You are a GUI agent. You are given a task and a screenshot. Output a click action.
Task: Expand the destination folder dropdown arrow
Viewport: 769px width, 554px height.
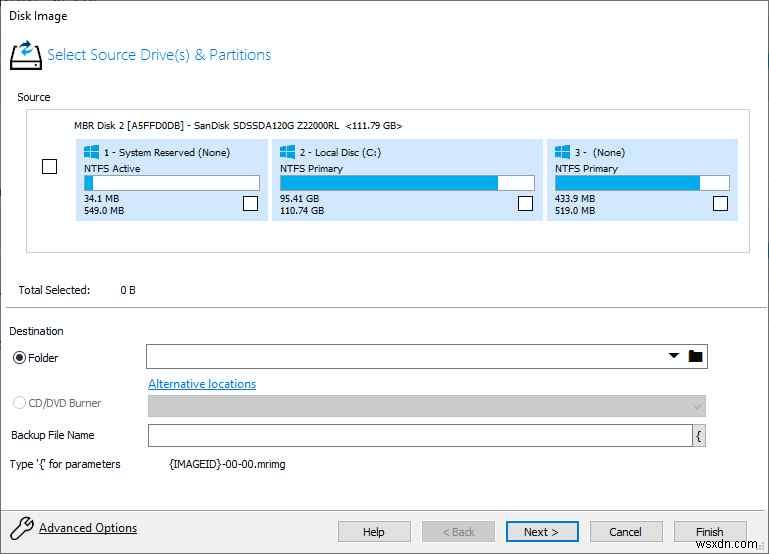point(674,357)
